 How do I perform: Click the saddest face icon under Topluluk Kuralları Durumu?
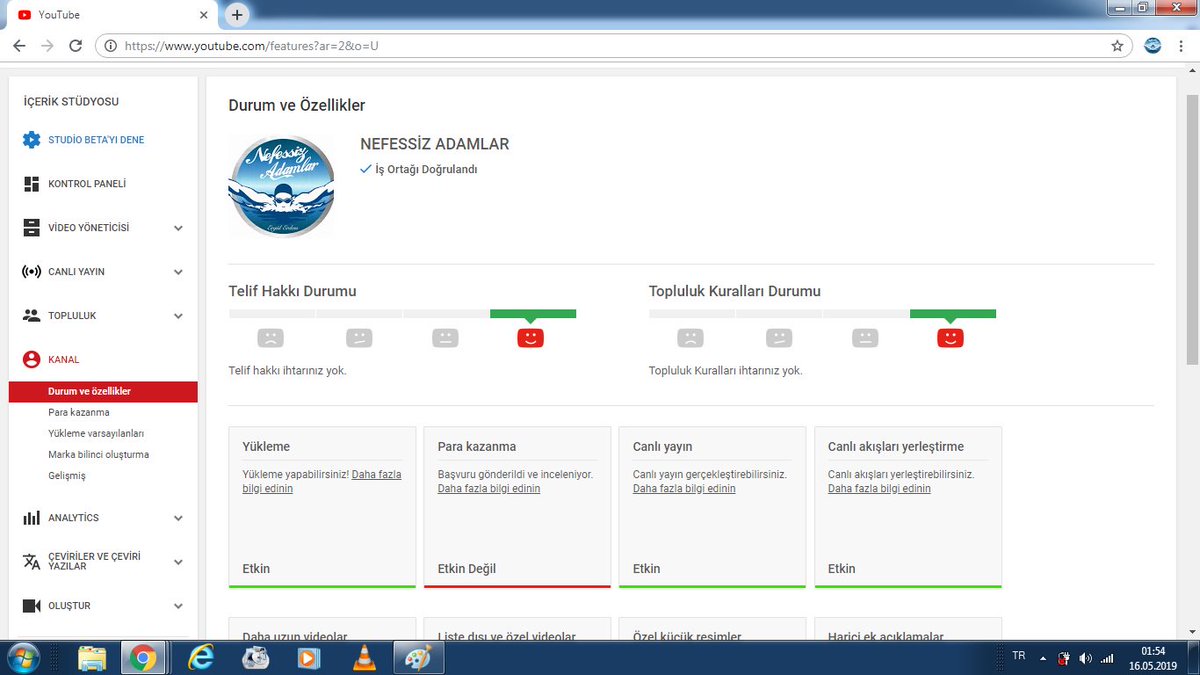click(690, 338)
